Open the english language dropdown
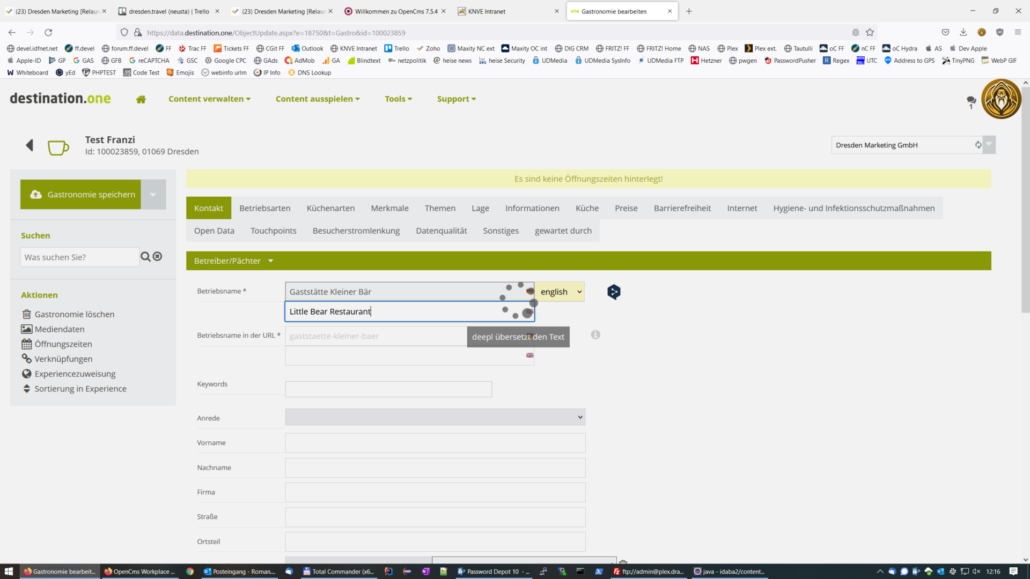 (560, 292)
